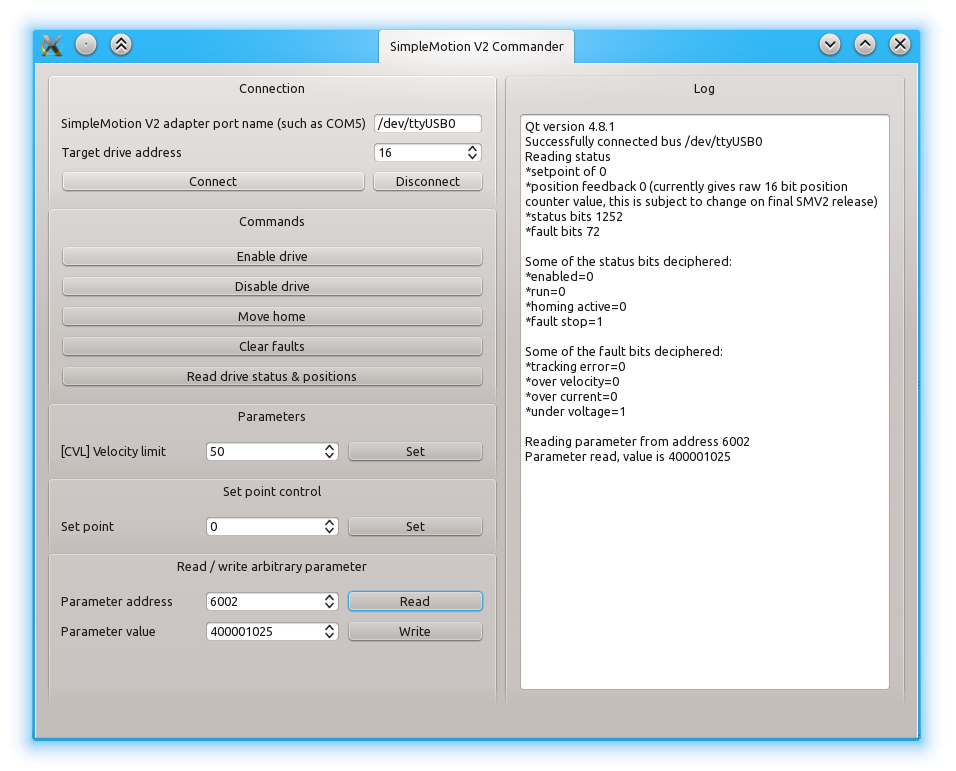Screen dimensions: 956x771
Task: Click Move home button
Action: (x=272, y=316)
